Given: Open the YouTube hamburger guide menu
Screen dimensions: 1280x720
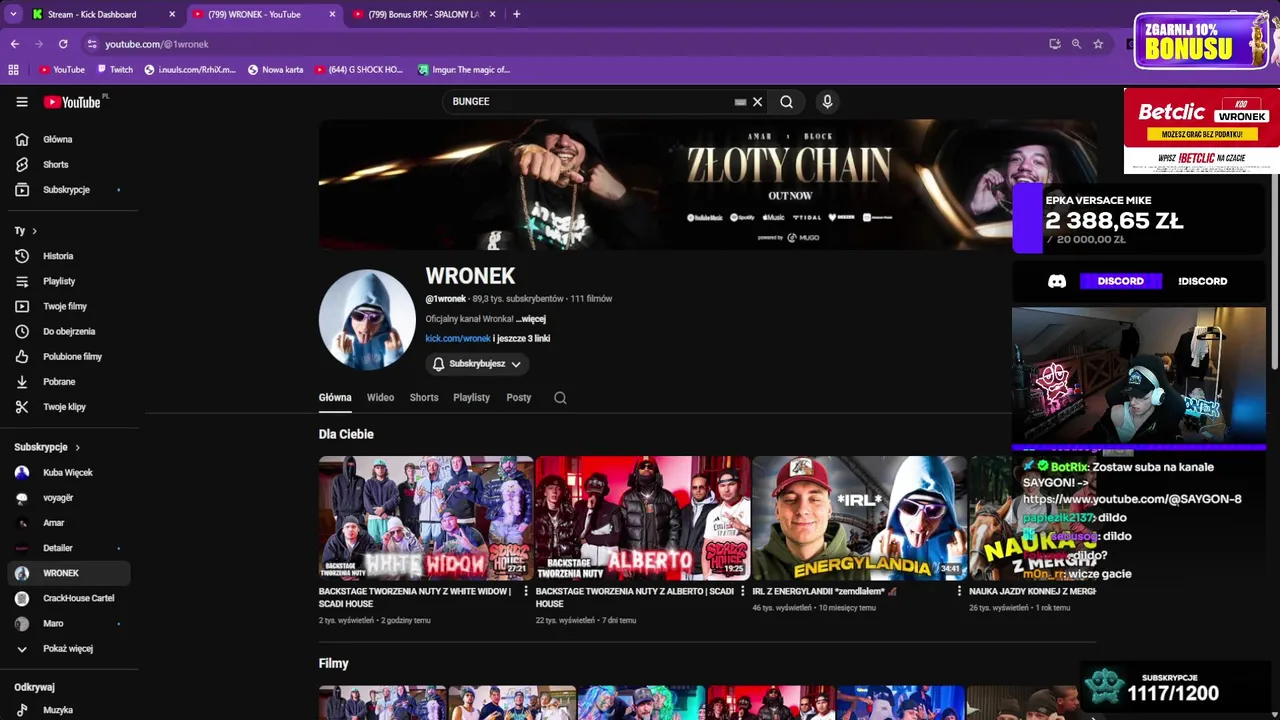Looking at the screenshot, I should click(21, 102).
